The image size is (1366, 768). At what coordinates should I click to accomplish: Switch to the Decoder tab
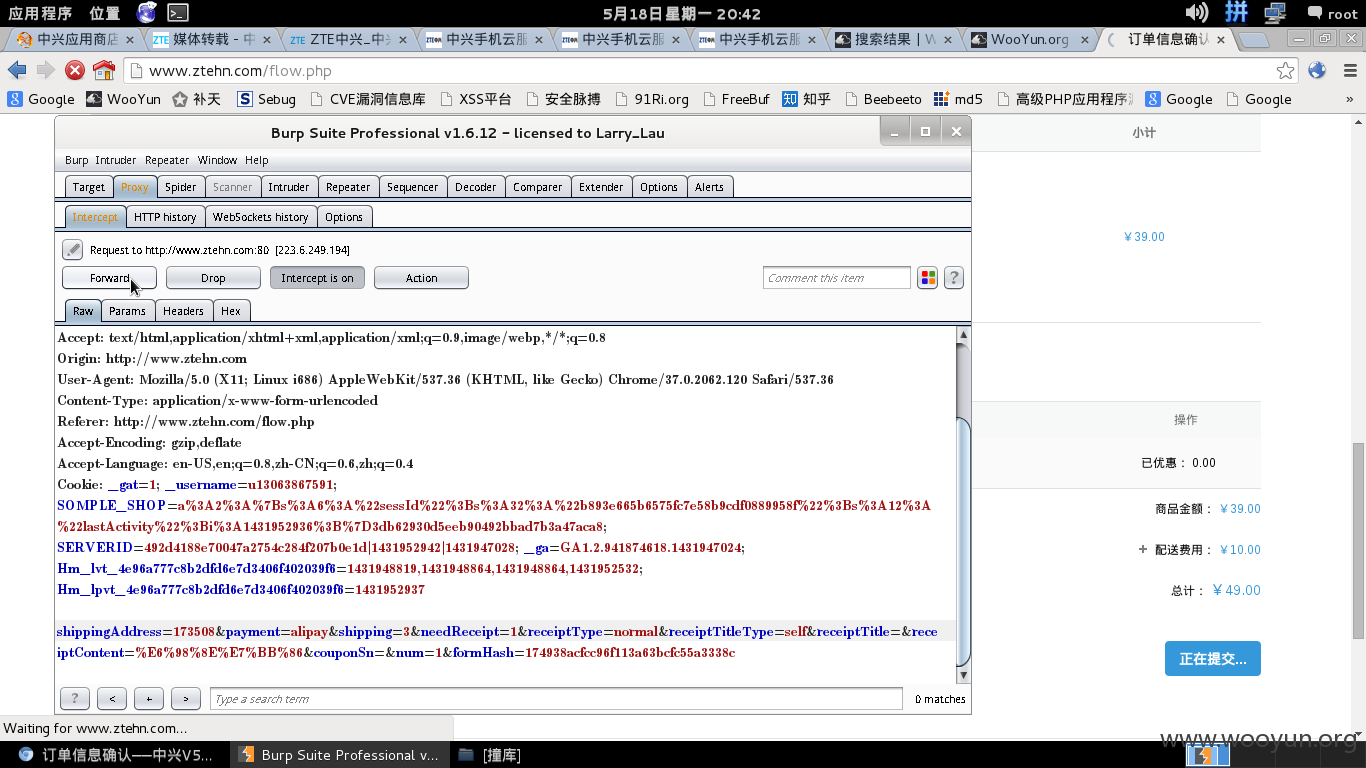pyautogui.click(x=476, y=187)
